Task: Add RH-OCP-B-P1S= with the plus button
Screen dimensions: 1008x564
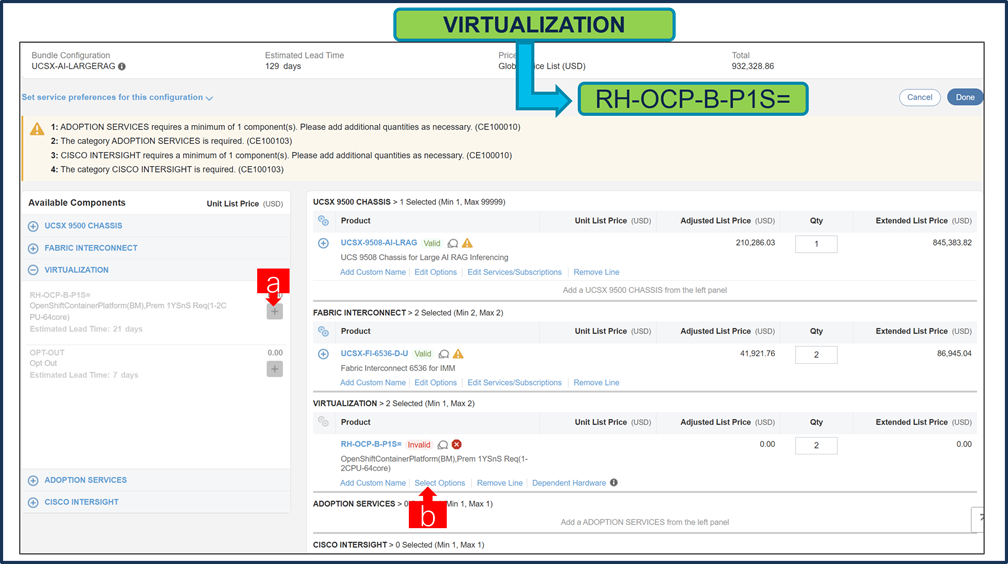Action: pyautogui.click(x=274, y=311)
